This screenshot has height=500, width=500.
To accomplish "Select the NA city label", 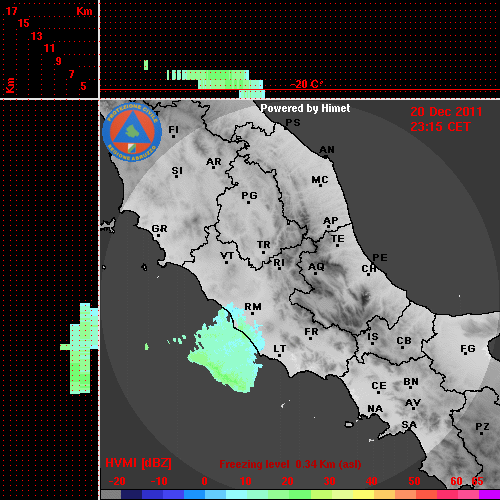I will tap(375, 409).
